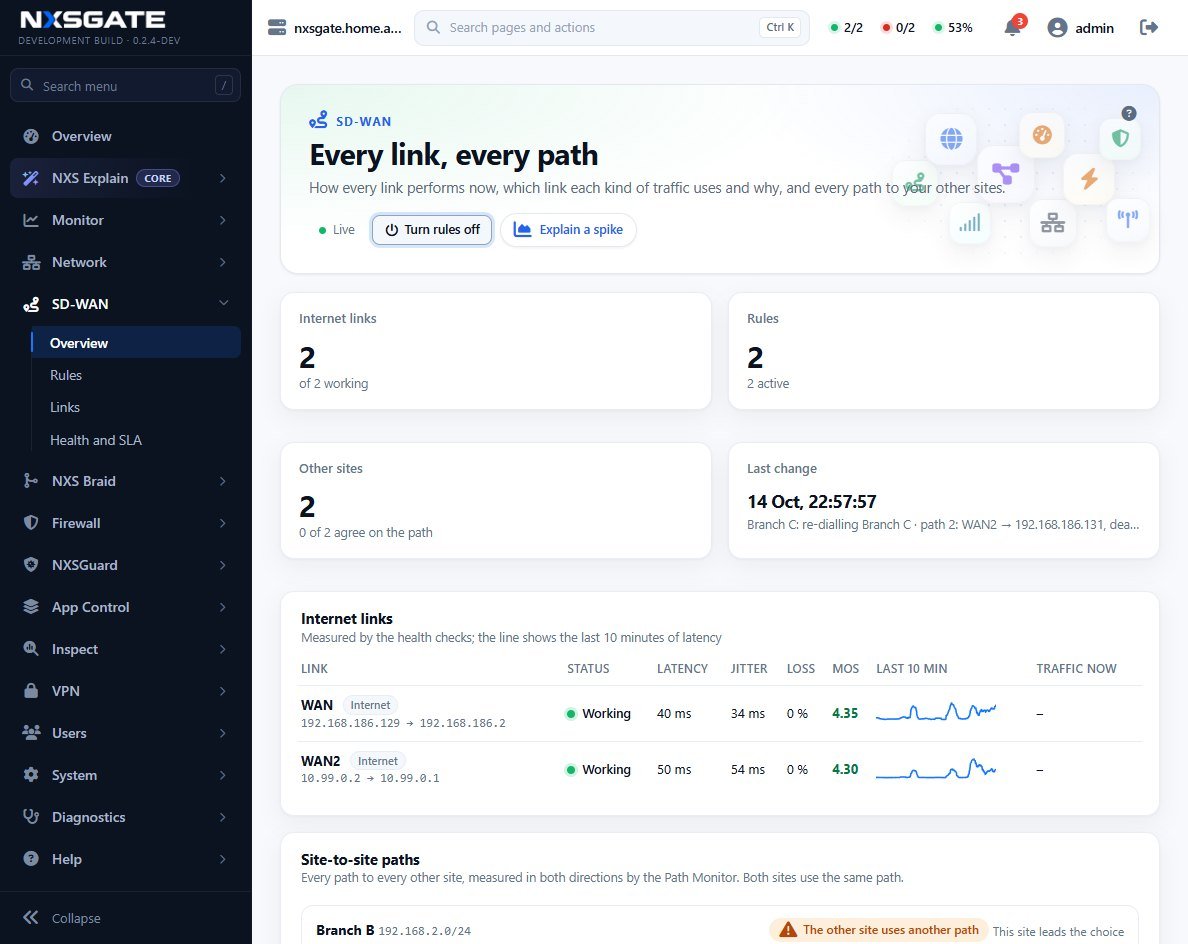The width and height of the screenshot is (1188, 944).
Task: Click the red 0/2 status indicator
Action: [899, 28]
